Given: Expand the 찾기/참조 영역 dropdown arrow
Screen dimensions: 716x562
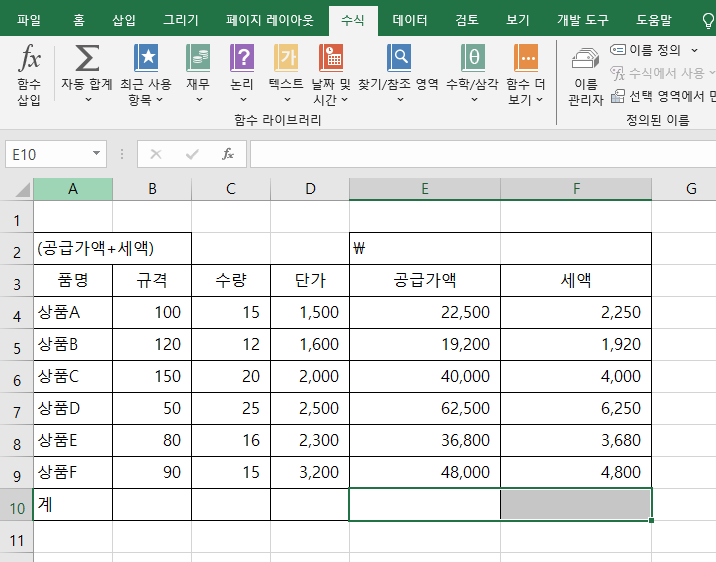Looking at the screenshot, I should coord(400,100).
